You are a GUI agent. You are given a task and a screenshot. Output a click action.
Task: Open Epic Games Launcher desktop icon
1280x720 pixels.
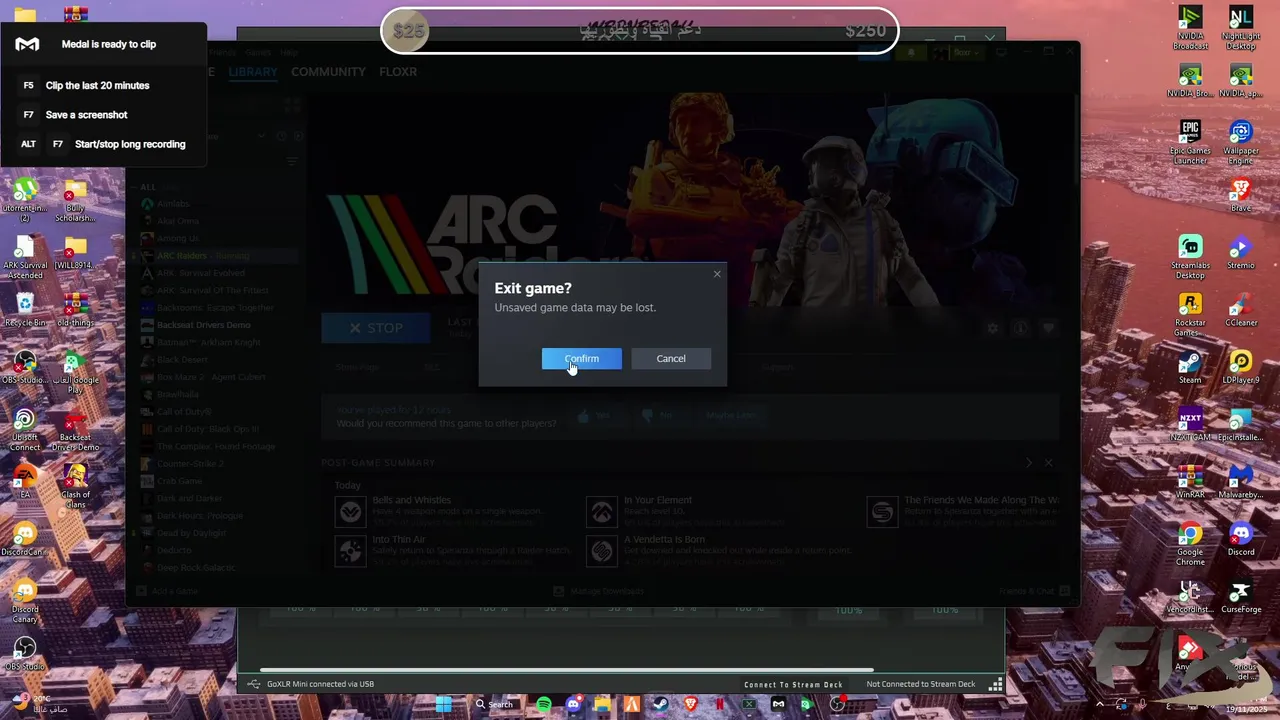tap(1190, 143)
